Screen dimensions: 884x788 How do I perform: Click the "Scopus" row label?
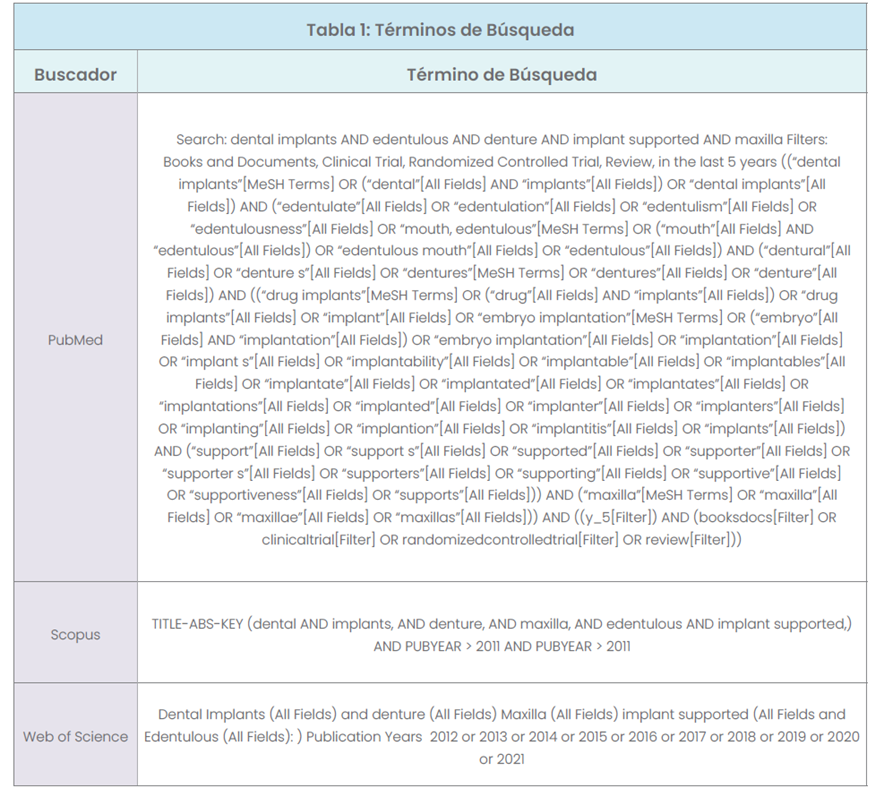76,634
